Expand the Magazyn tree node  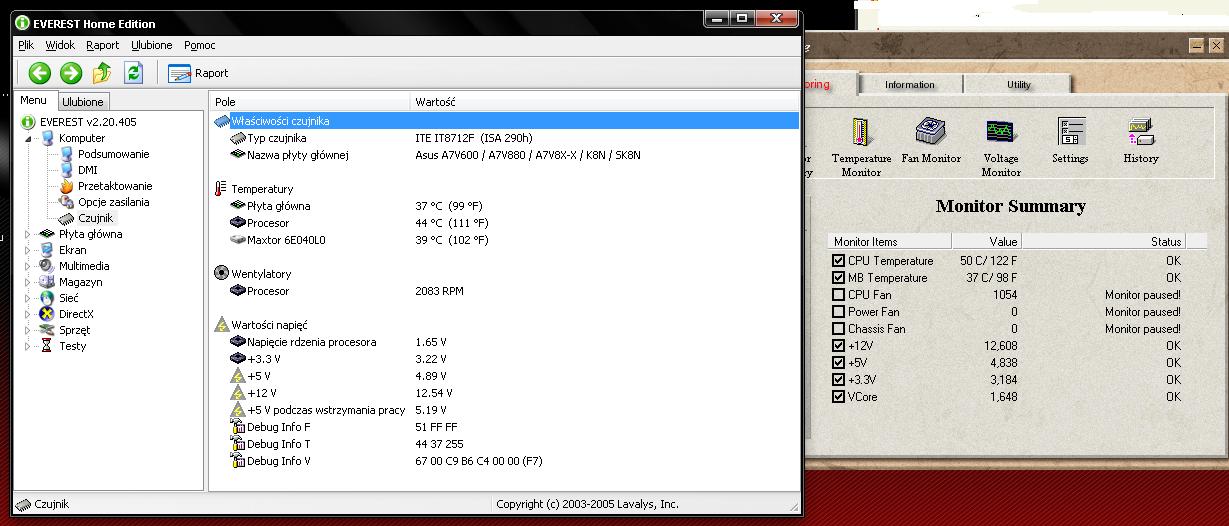pyautogui.click(x=28, y=282)
